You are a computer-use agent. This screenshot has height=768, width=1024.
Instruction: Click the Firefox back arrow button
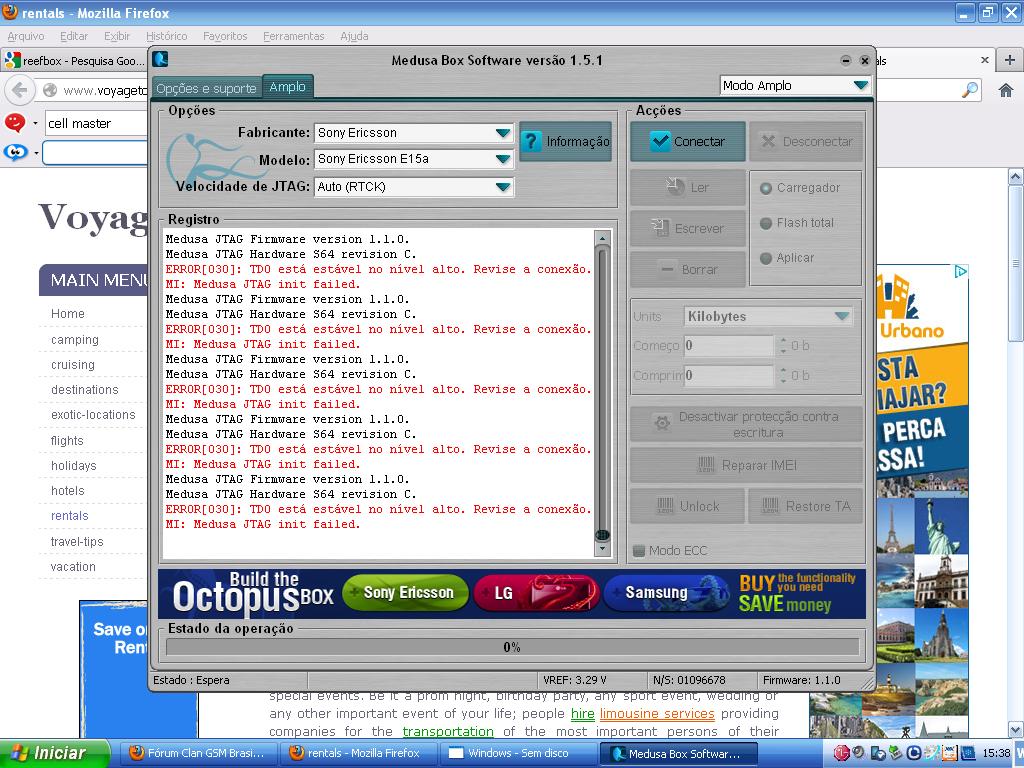(x=19, y=90)
